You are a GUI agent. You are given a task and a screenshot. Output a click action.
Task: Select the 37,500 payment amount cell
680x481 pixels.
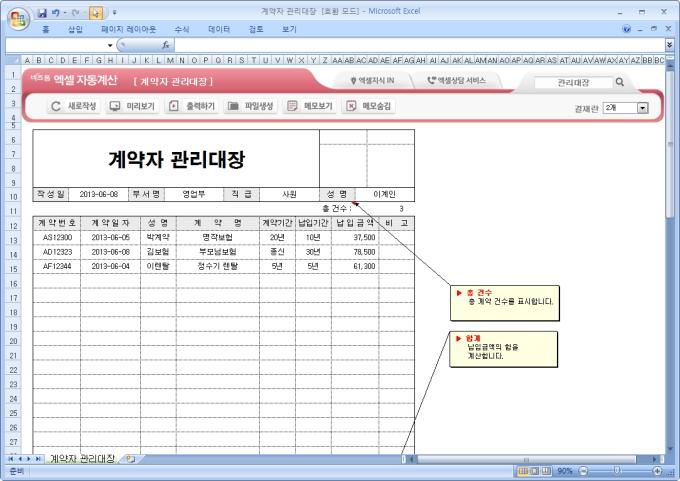tap(355, 237)
